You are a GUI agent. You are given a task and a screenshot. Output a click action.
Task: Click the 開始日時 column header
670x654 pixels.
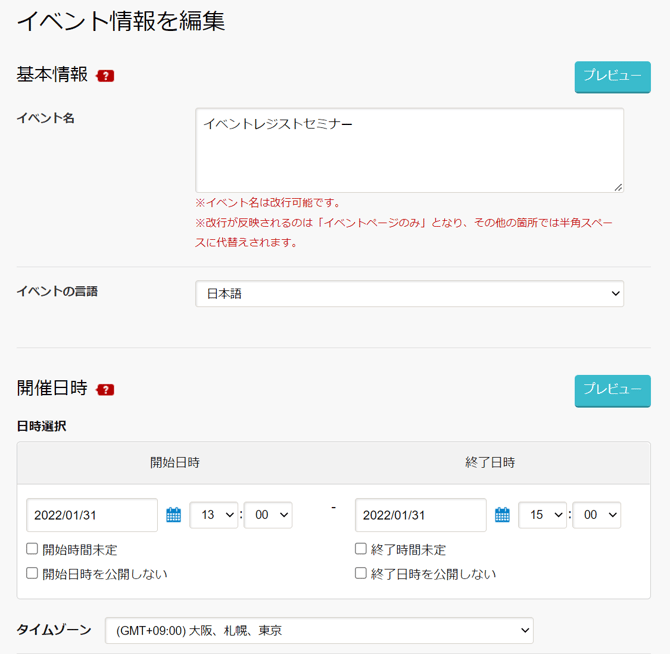pos(175,462)
